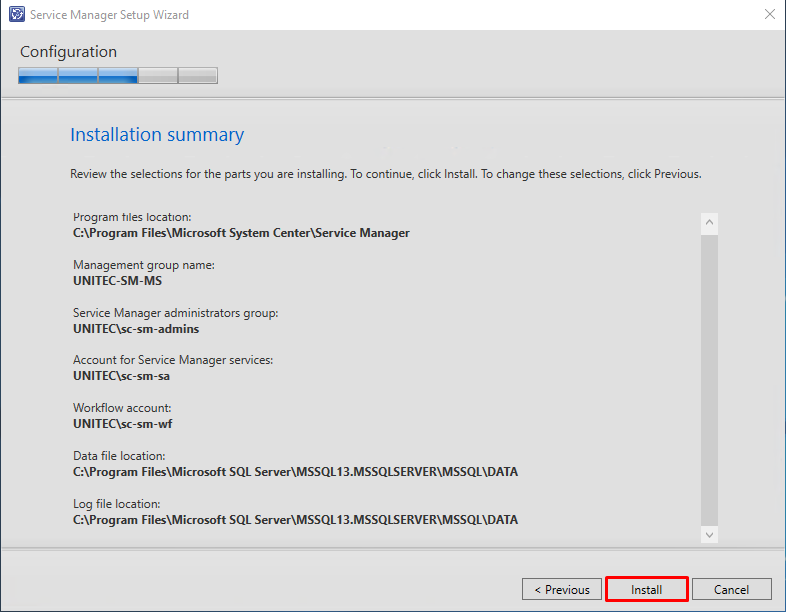Image resolution: width=786 pixels, height=612 pixels.
Task: Select the program files location path
Action: [x=241, y=233]
